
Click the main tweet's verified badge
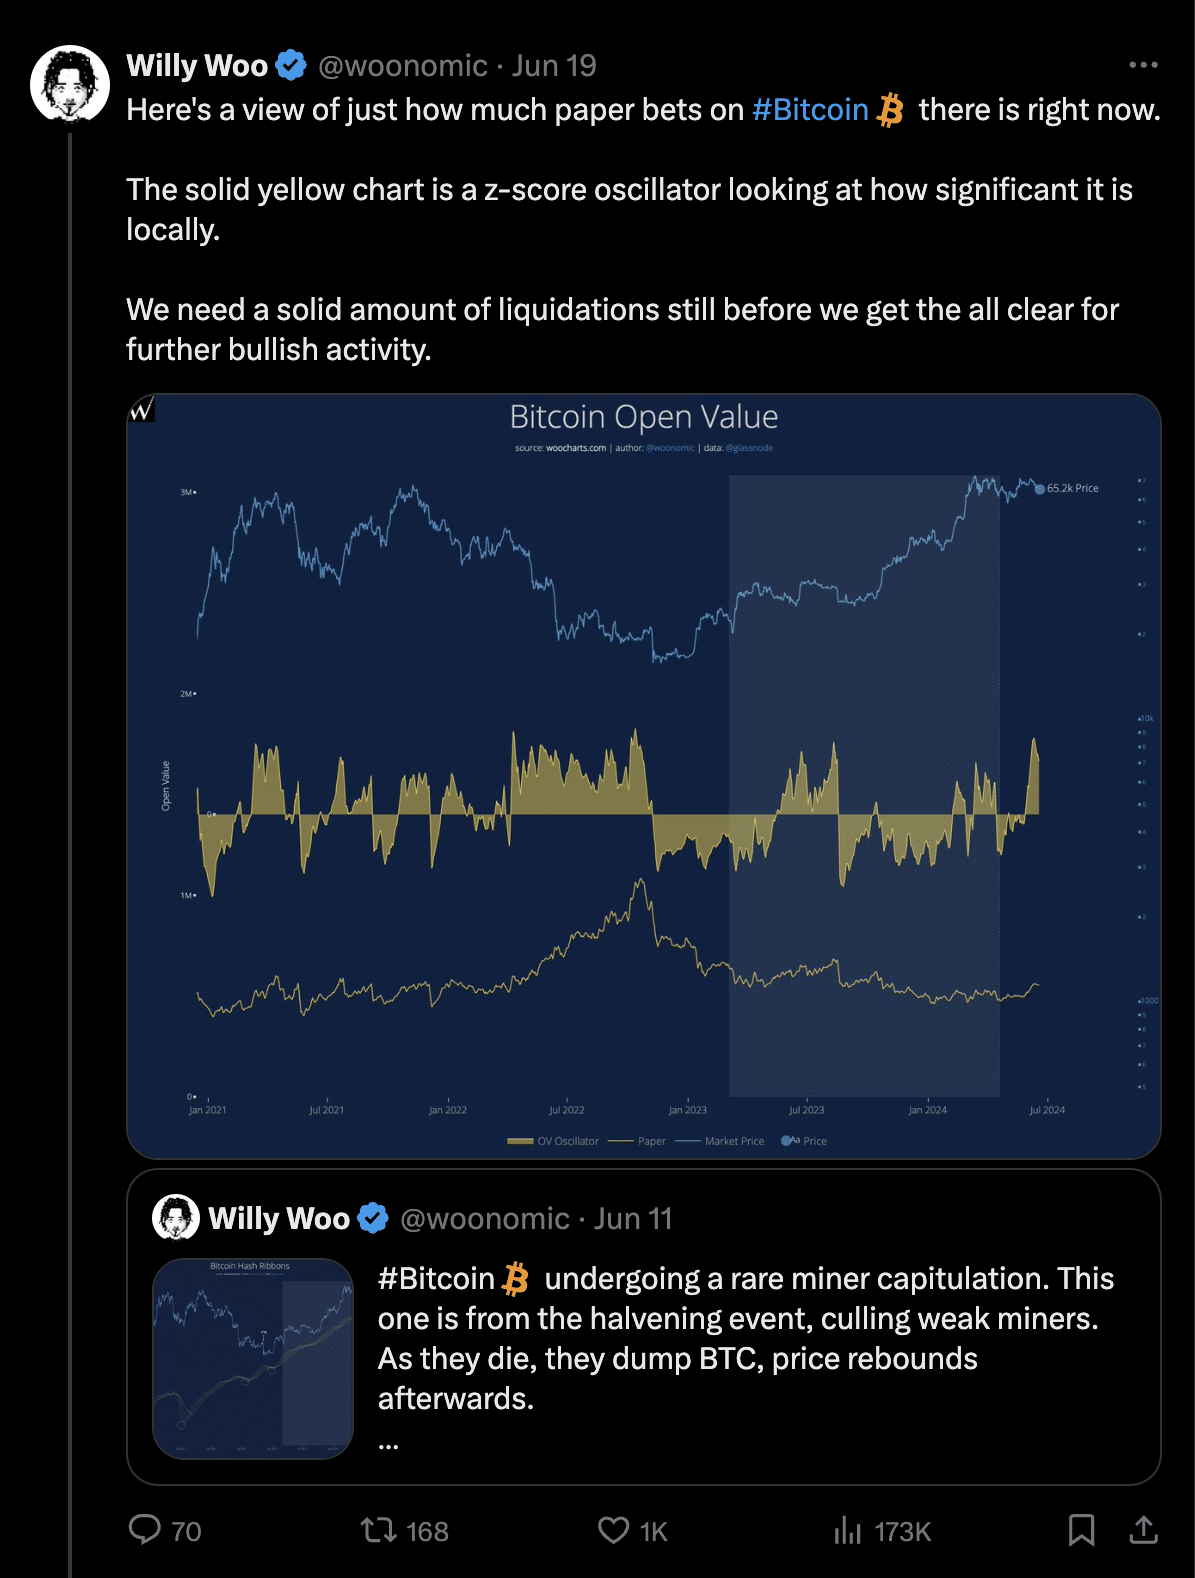[291, 66]
